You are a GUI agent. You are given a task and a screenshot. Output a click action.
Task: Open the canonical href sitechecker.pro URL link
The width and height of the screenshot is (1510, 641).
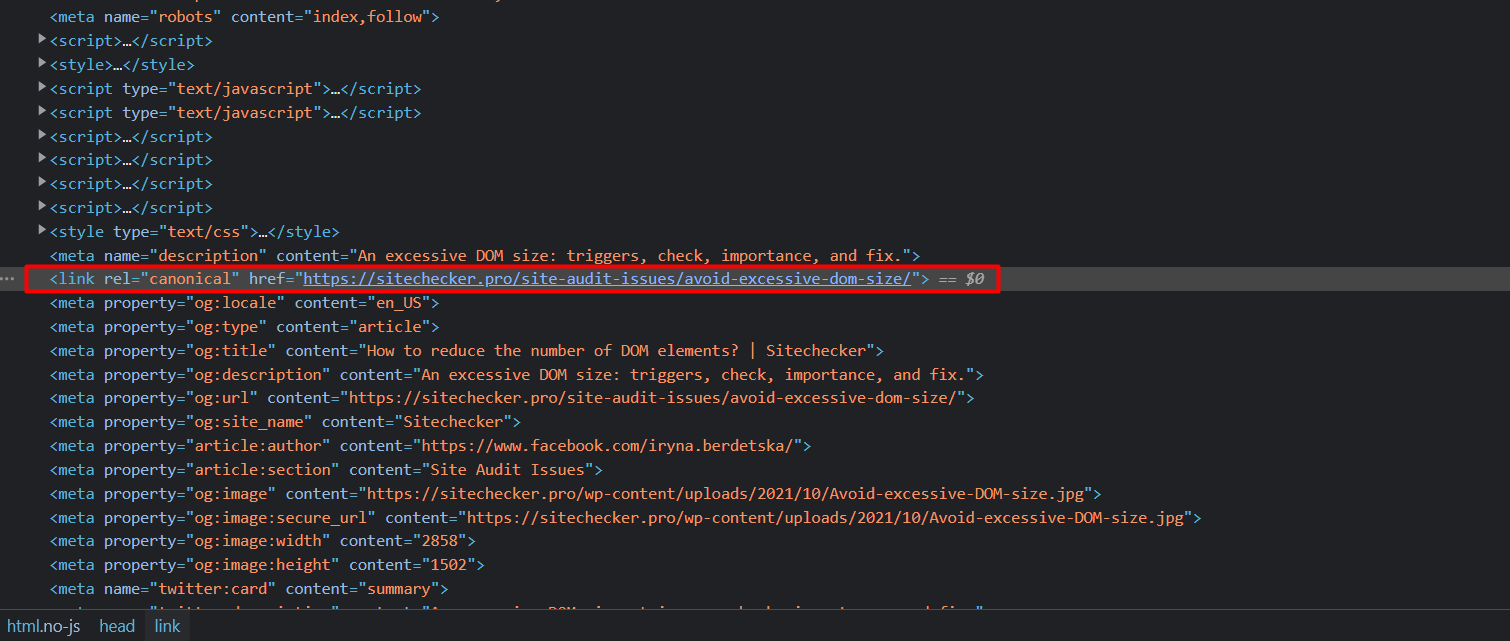click(x=607, y=279)
